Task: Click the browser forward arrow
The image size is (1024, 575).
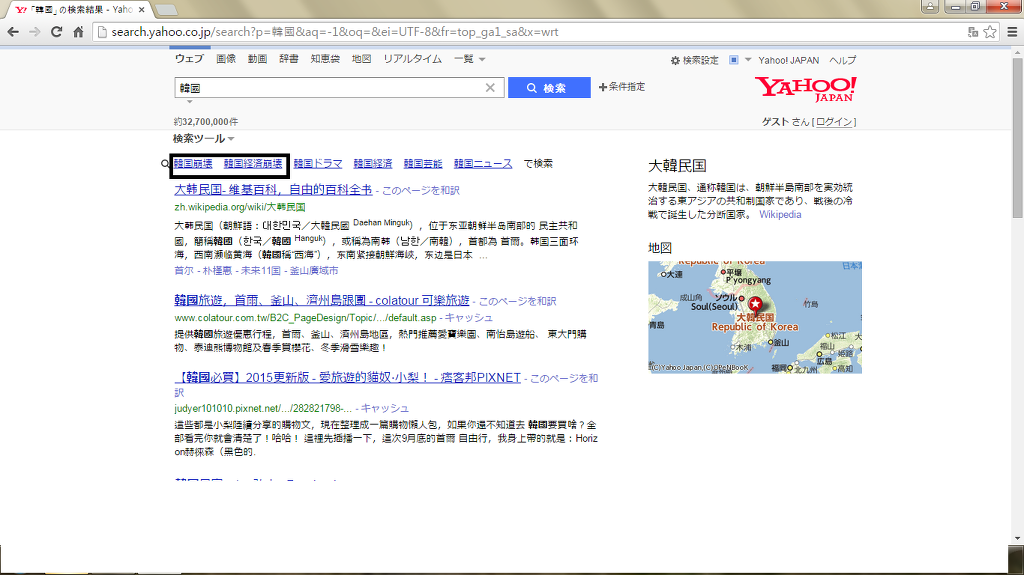Action: (x=35, y=32)
